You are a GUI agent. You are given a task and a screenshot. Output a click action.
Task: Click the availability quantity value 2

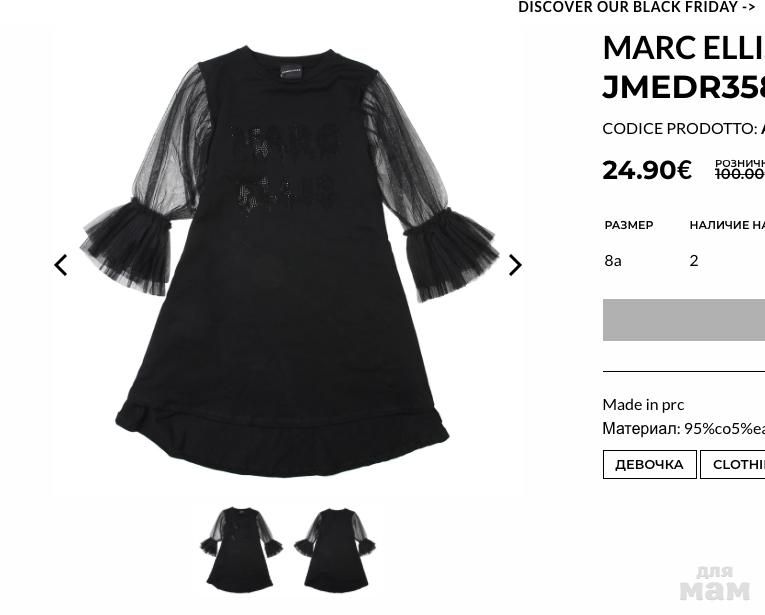(x=694, y=260)
